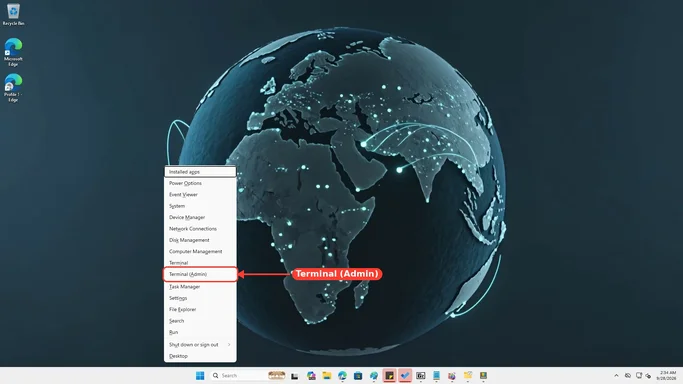The width and height of the screenshot is (683, 384).
Task: Open the blue checkmark To Do taskbar icon
Action: point(405,375)
